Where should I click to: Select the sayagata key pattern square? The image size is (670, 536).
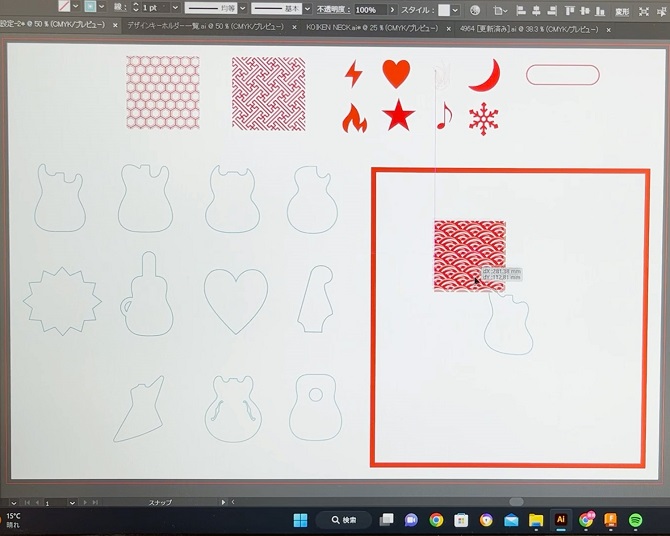(x=268, y=94)
